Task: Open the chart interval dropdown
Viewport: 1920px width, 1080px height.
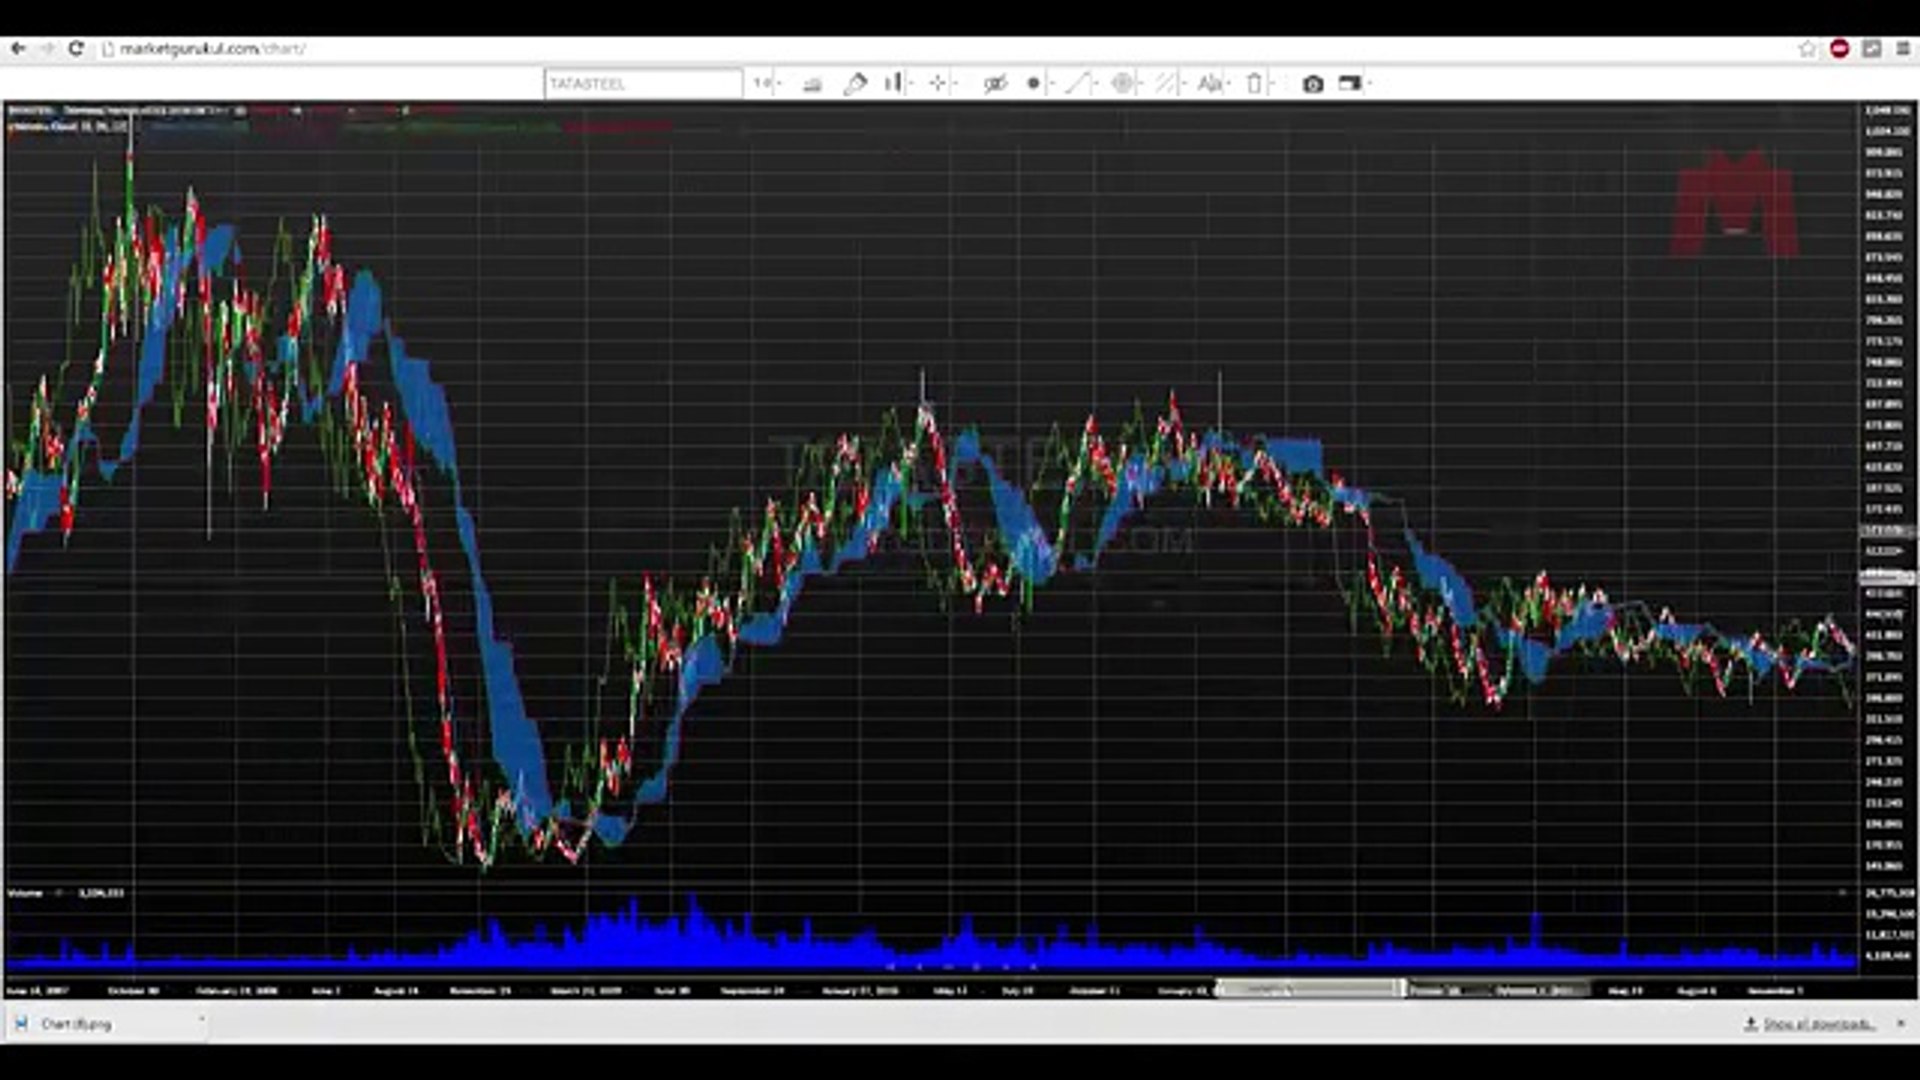Action: click(x=766, y=84)
